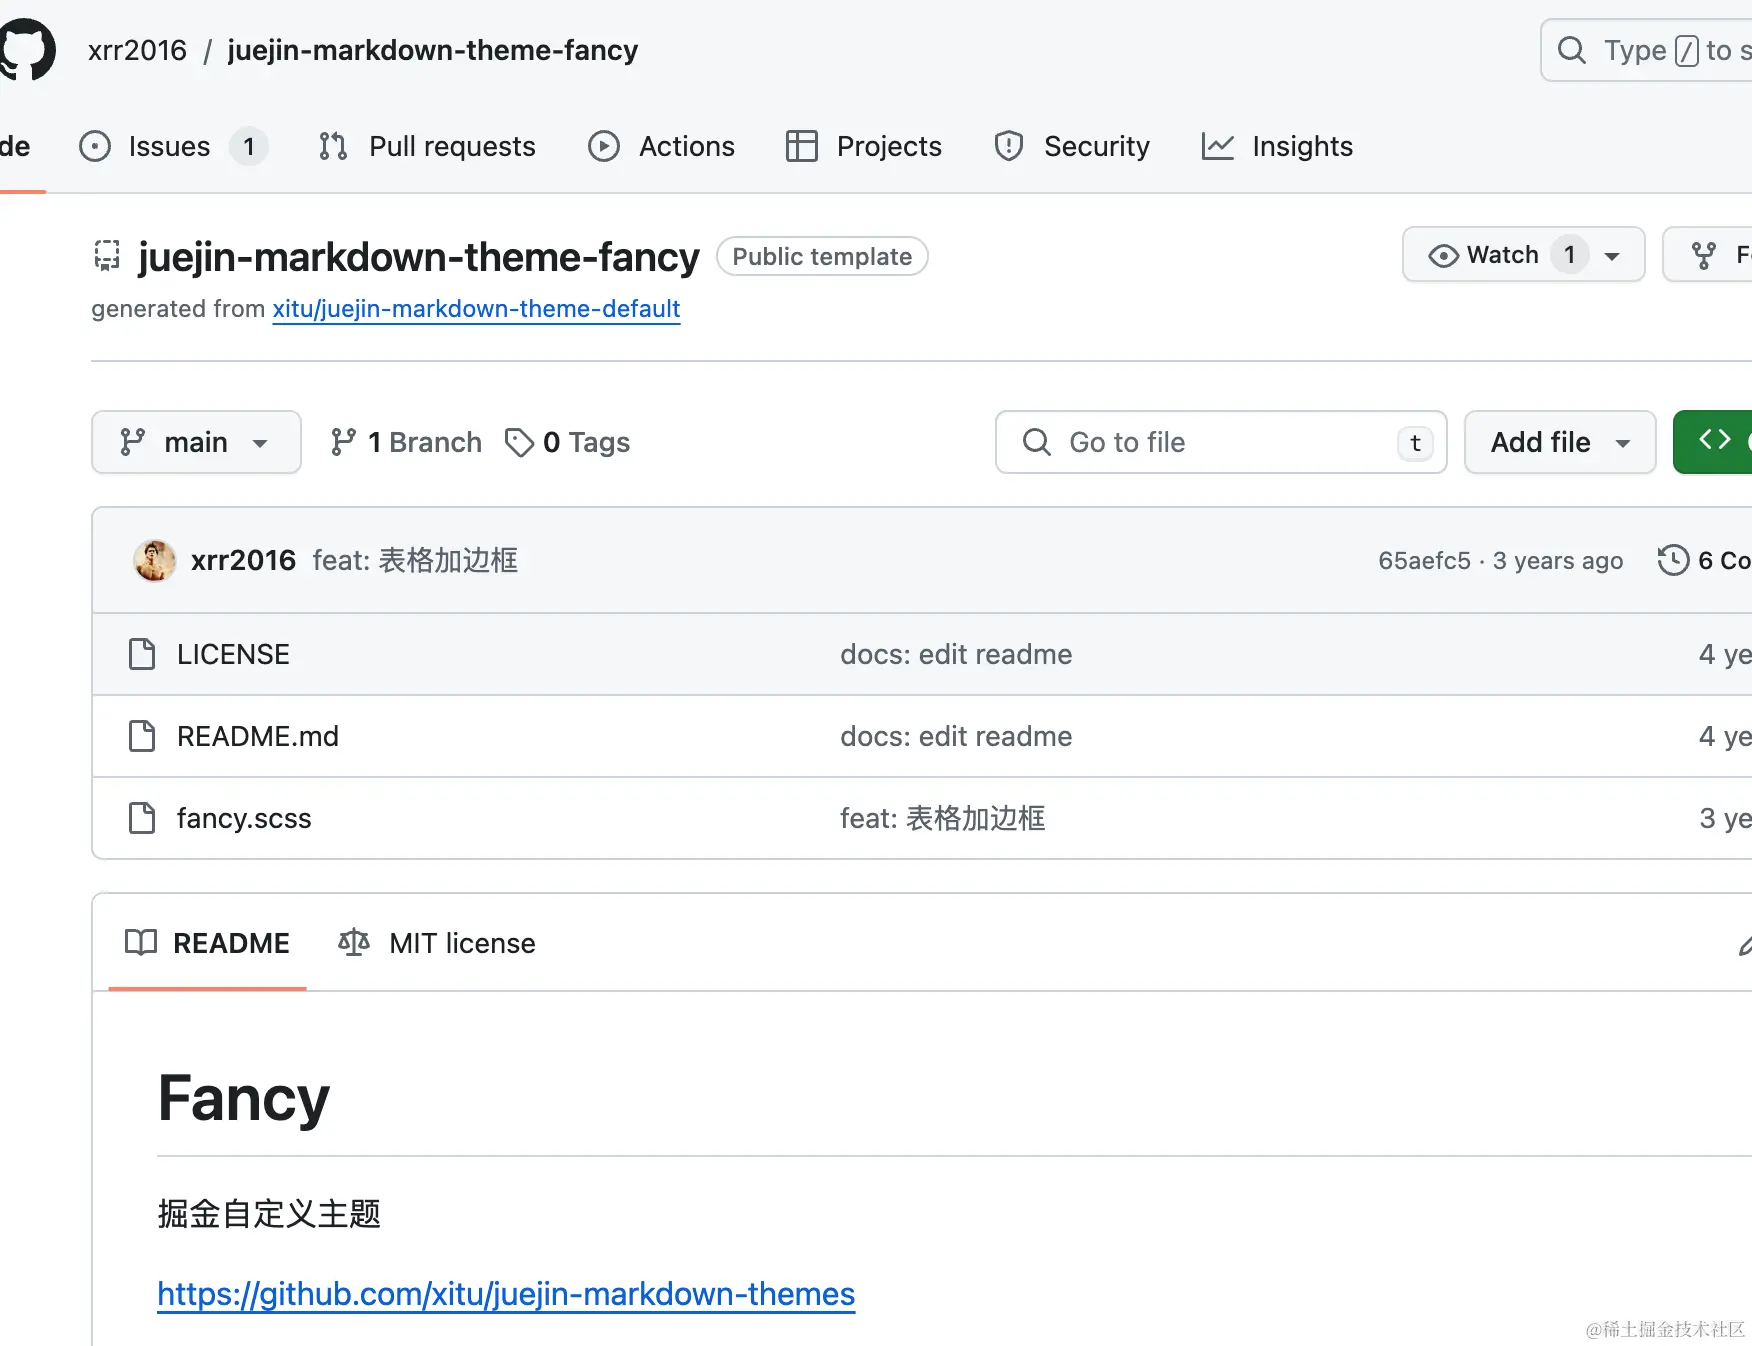Open the xitu/juejin-markdown-theme-default template link
The height and width of the screenshot is (1346, 1752).
476,309
